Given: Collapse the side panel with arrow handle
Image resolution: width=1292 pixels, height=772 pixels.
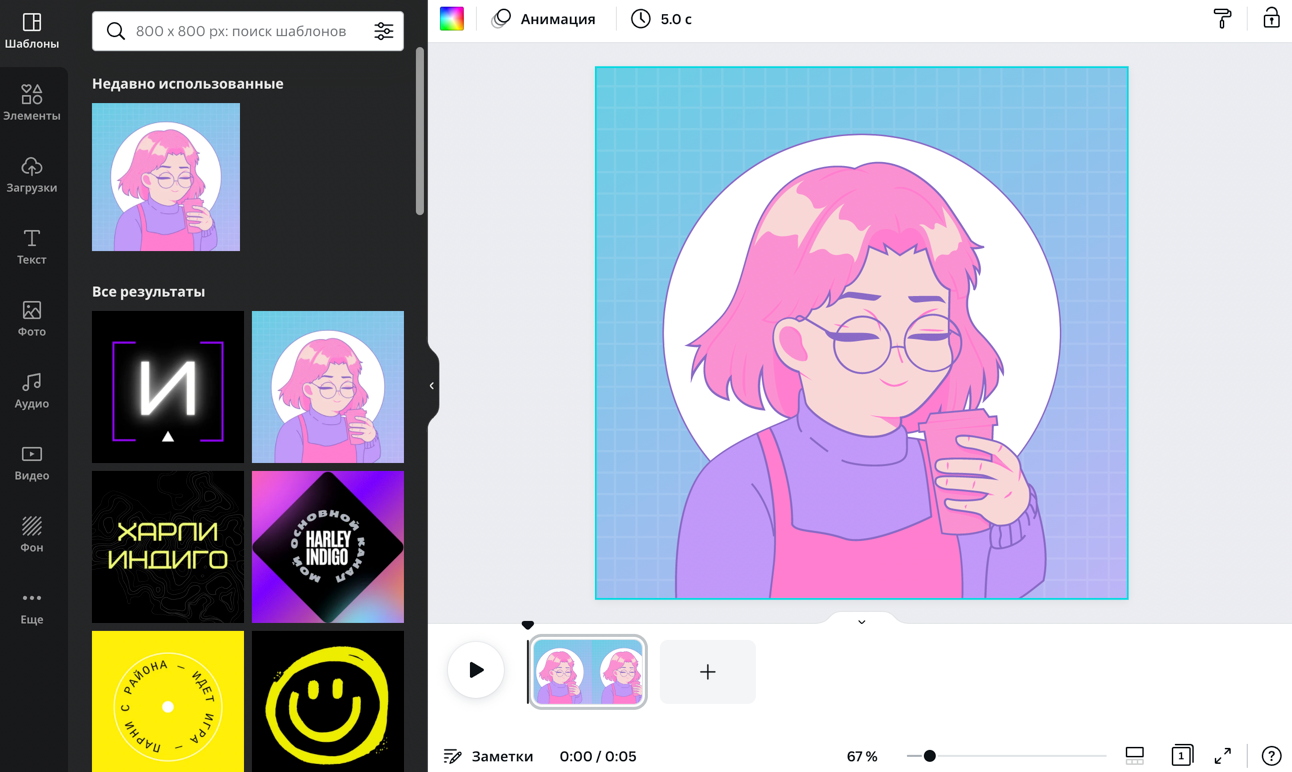Looking at the screenshot, I should [432, 386].
